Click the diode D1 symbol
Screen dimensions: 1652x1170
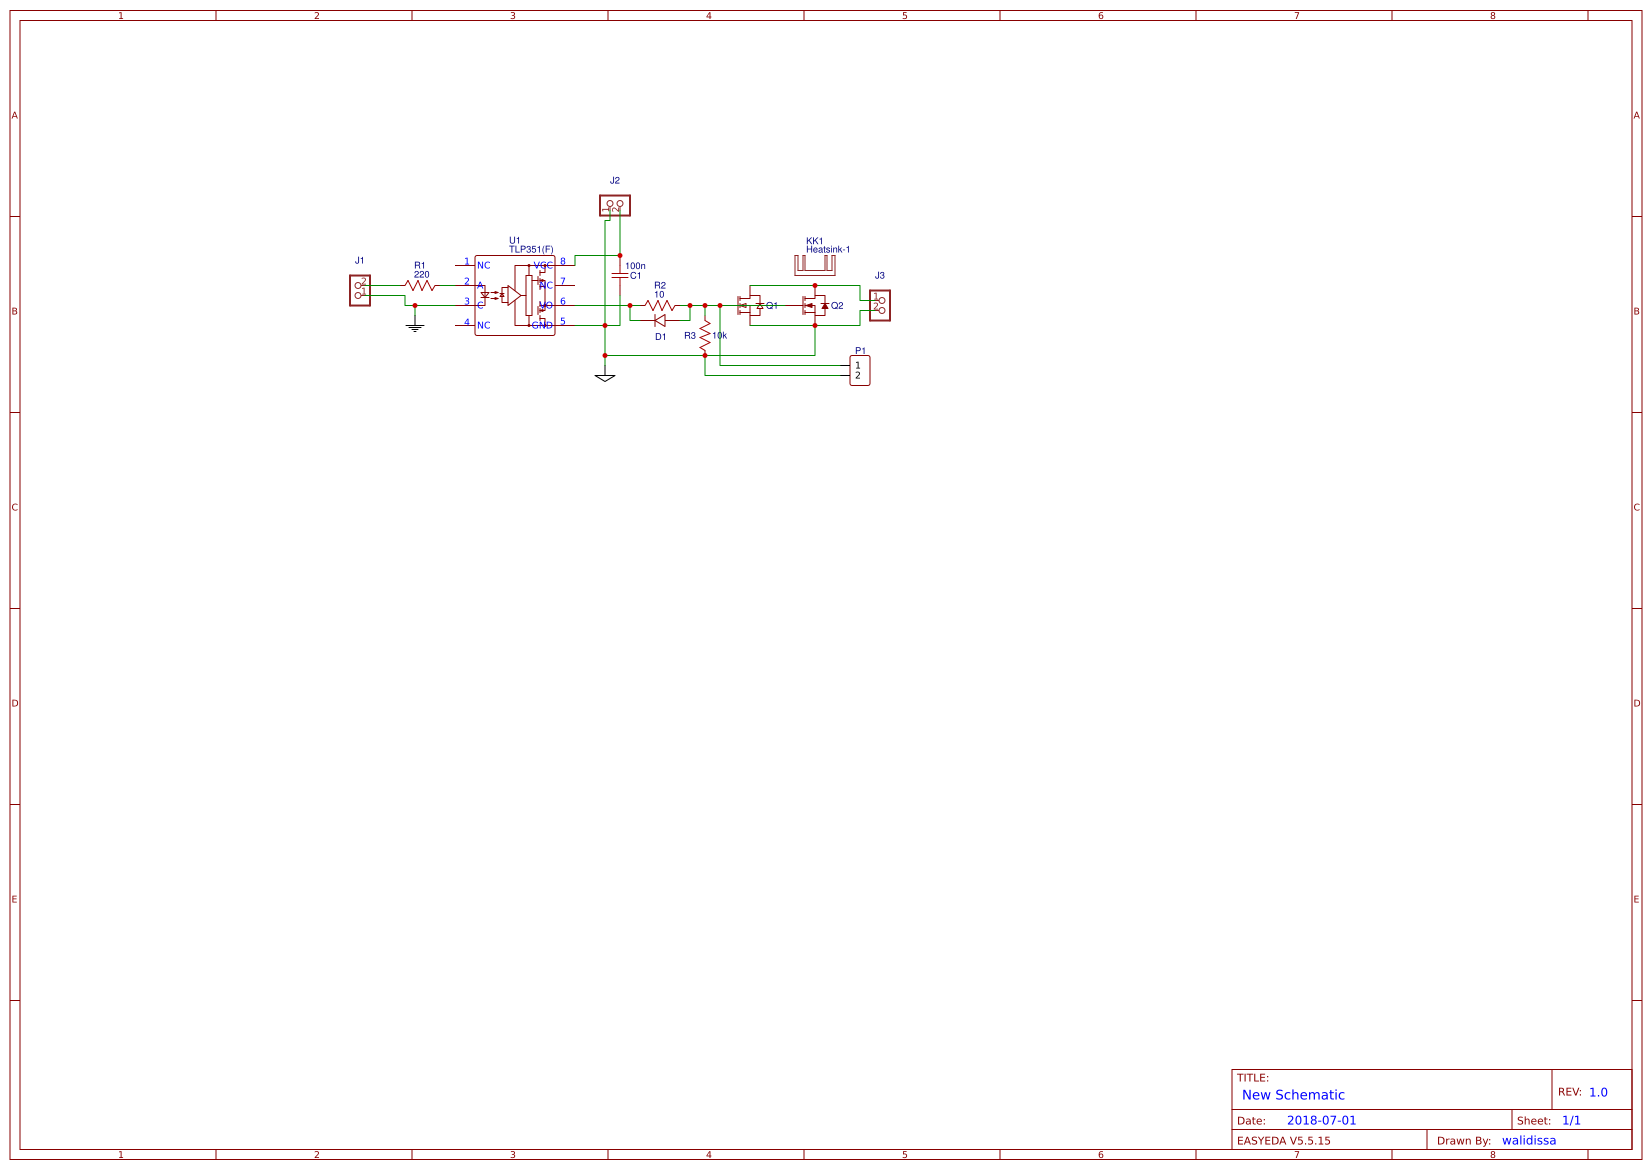[x=660, y=320]
